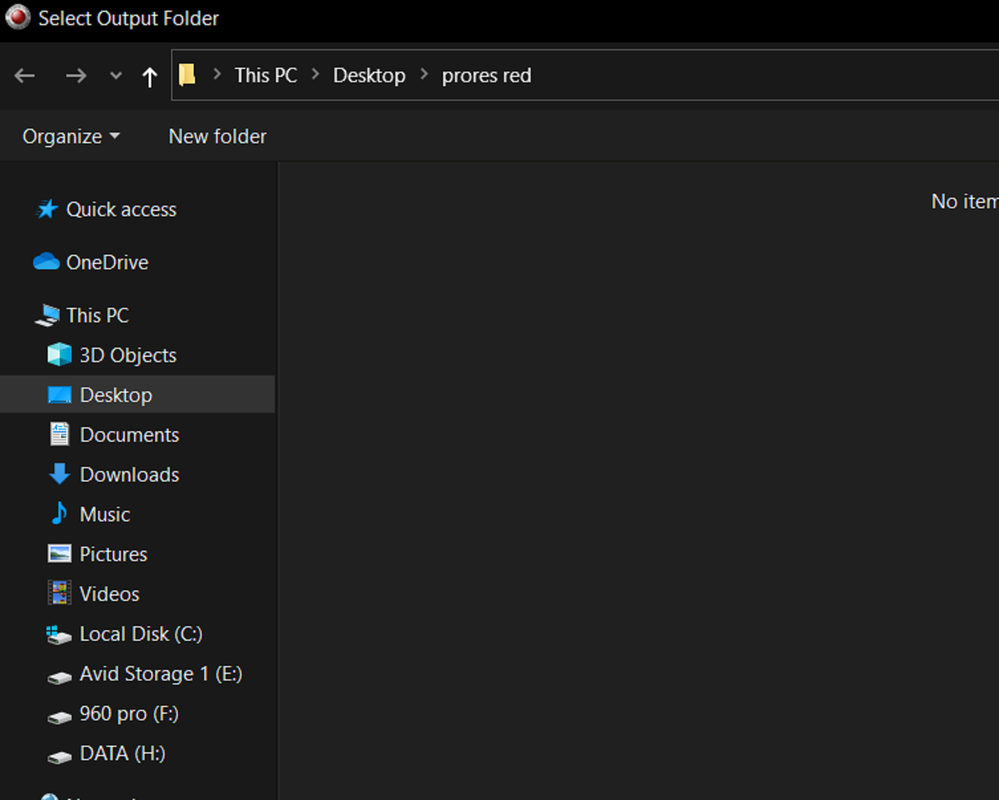Go up one folder level

pos(150,76)
